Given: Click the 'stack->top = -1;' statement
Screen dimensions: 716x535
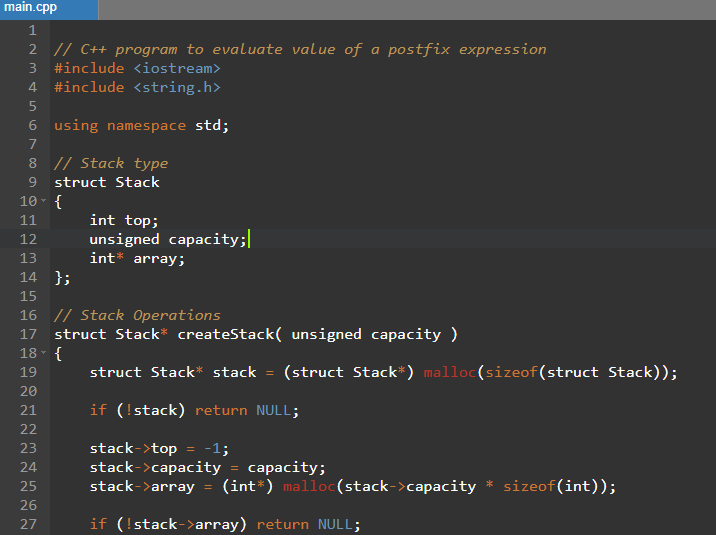Looking at the screenshot, I should [x=160, y=448].
